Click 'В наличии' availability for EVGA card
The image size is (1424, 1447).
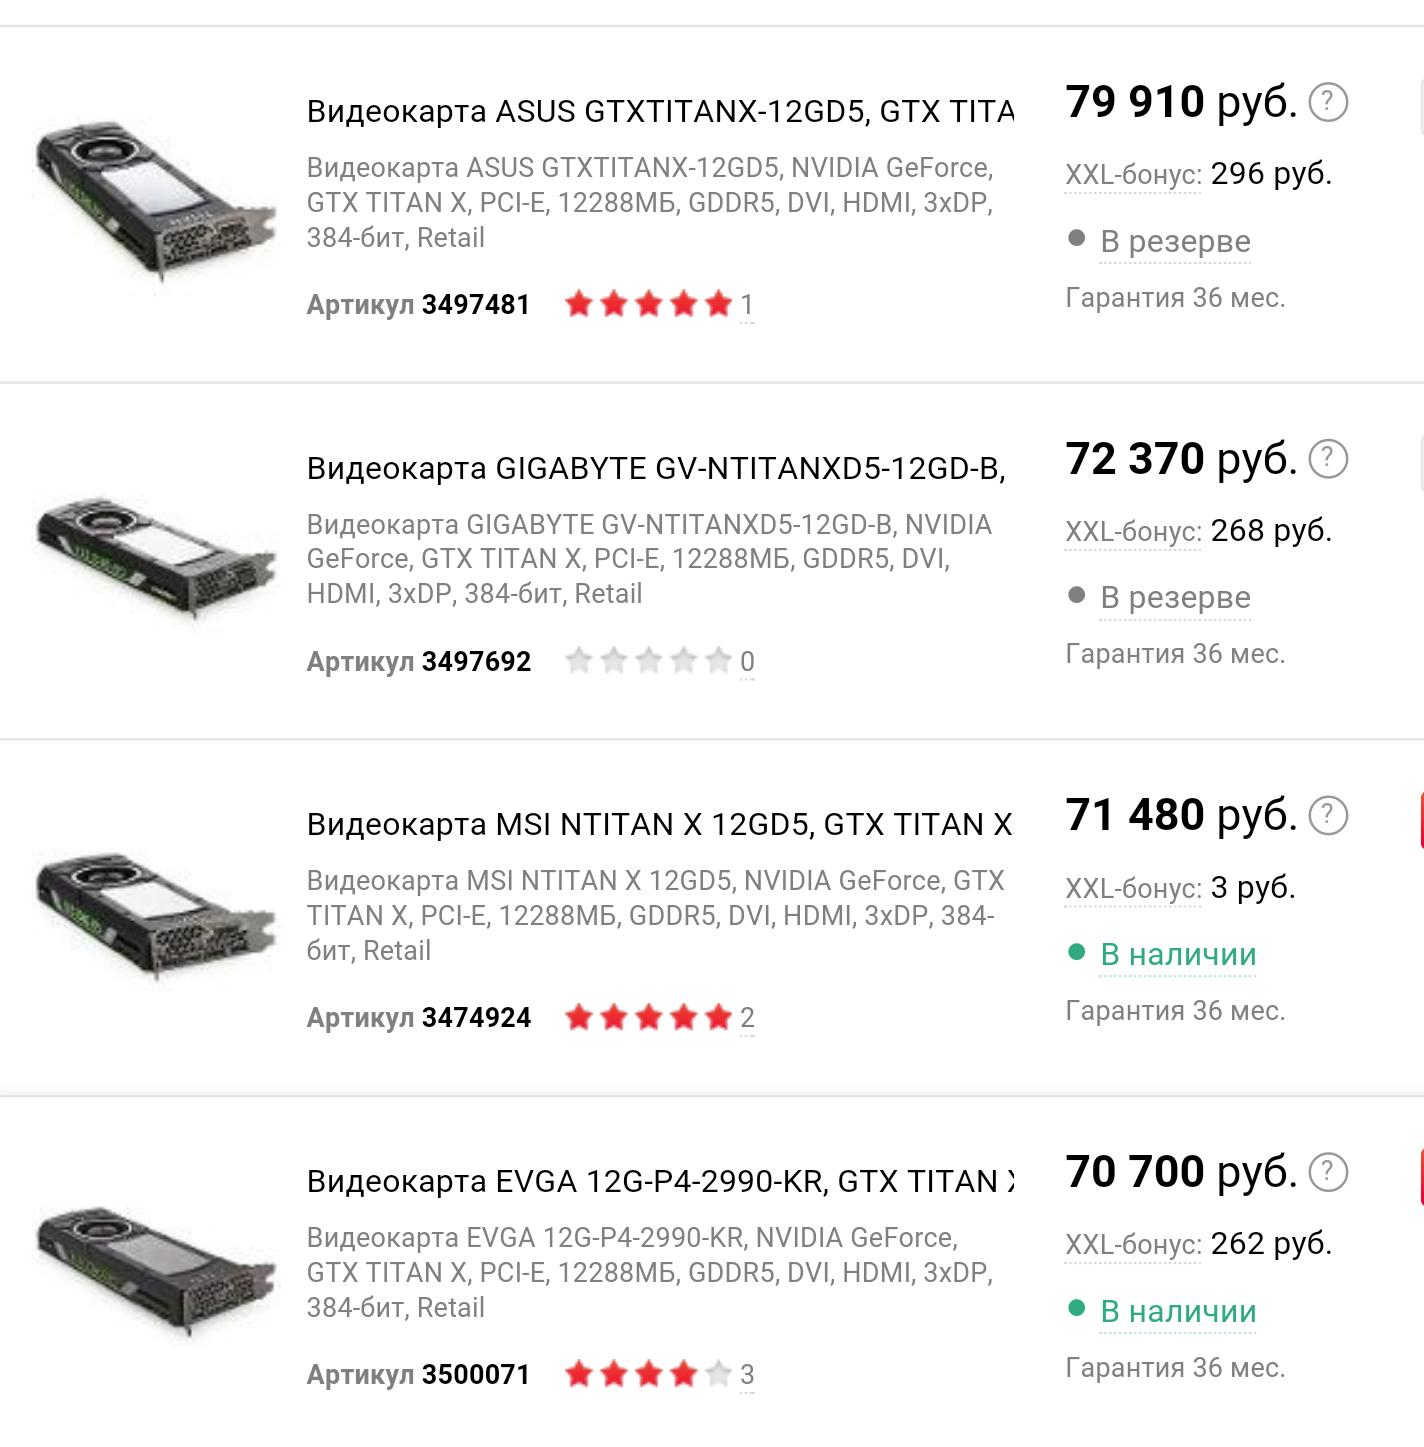(1178, 1311)
